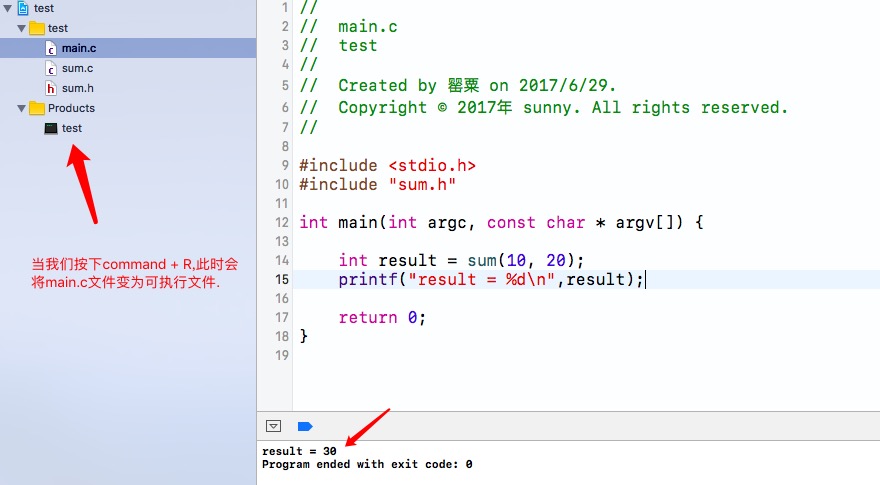The width and height of the screenshot is (880, 485).
Task: Click the main.c file icon
Action: tap(51, 48)
